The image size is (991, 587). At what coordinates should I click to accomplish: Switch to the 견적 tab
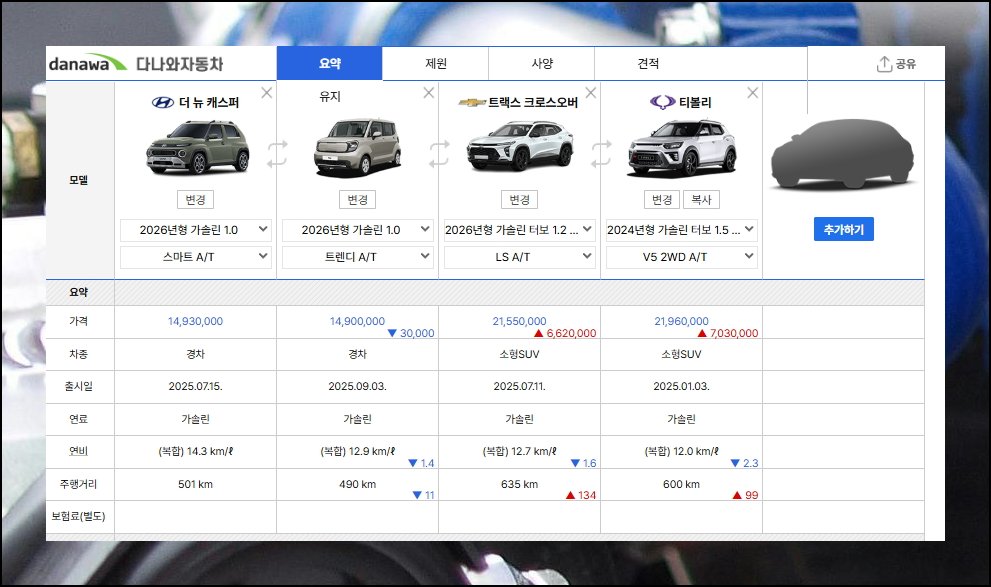pyautogui.click(x=648, y=63)
